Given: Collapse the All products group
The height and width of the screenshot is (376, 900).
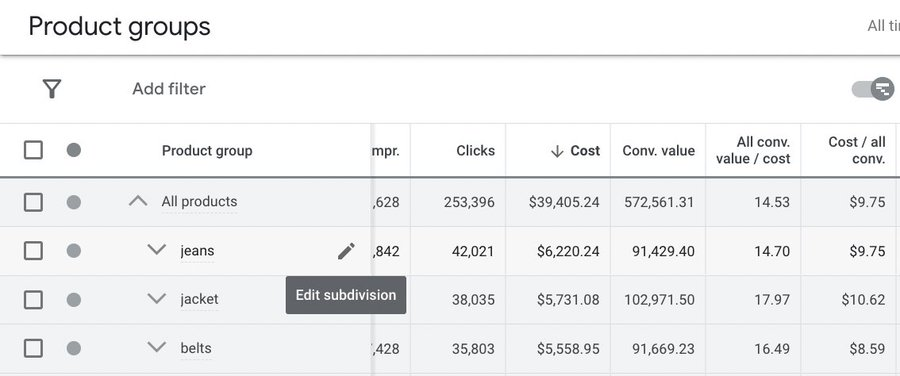Looking at the screenshot, I should click(138, 201).
